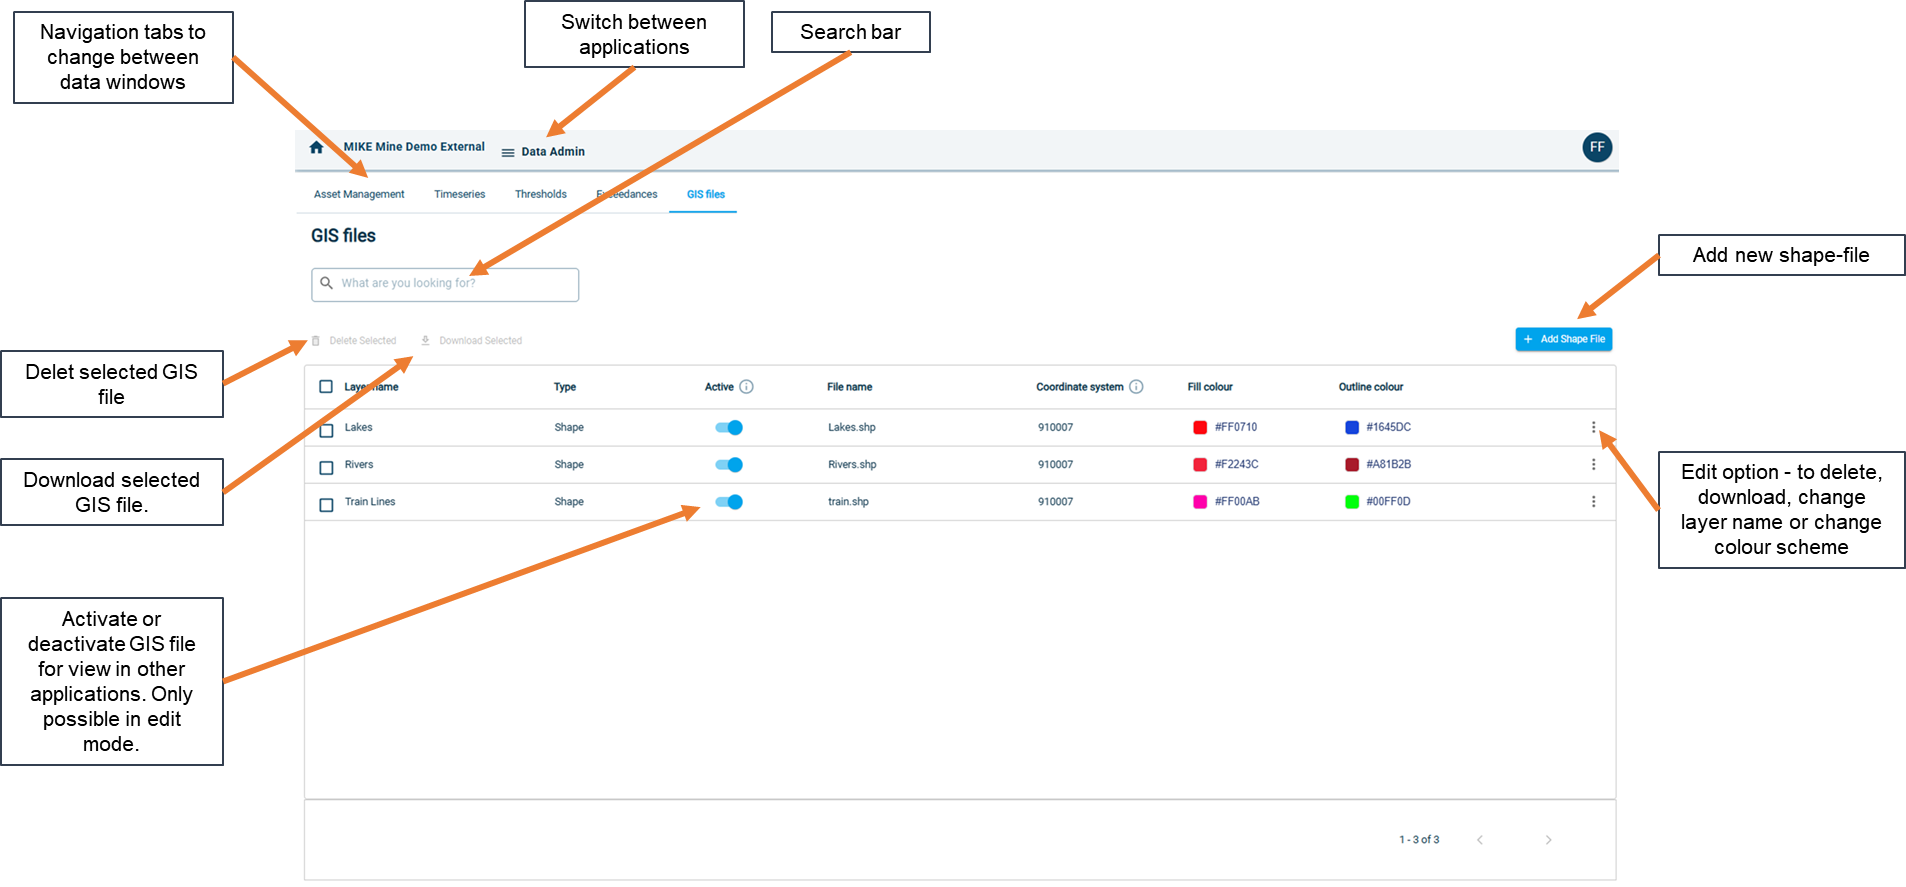Click the Coordinate system info icon

pyautogui.click(x=1136, y=387)
